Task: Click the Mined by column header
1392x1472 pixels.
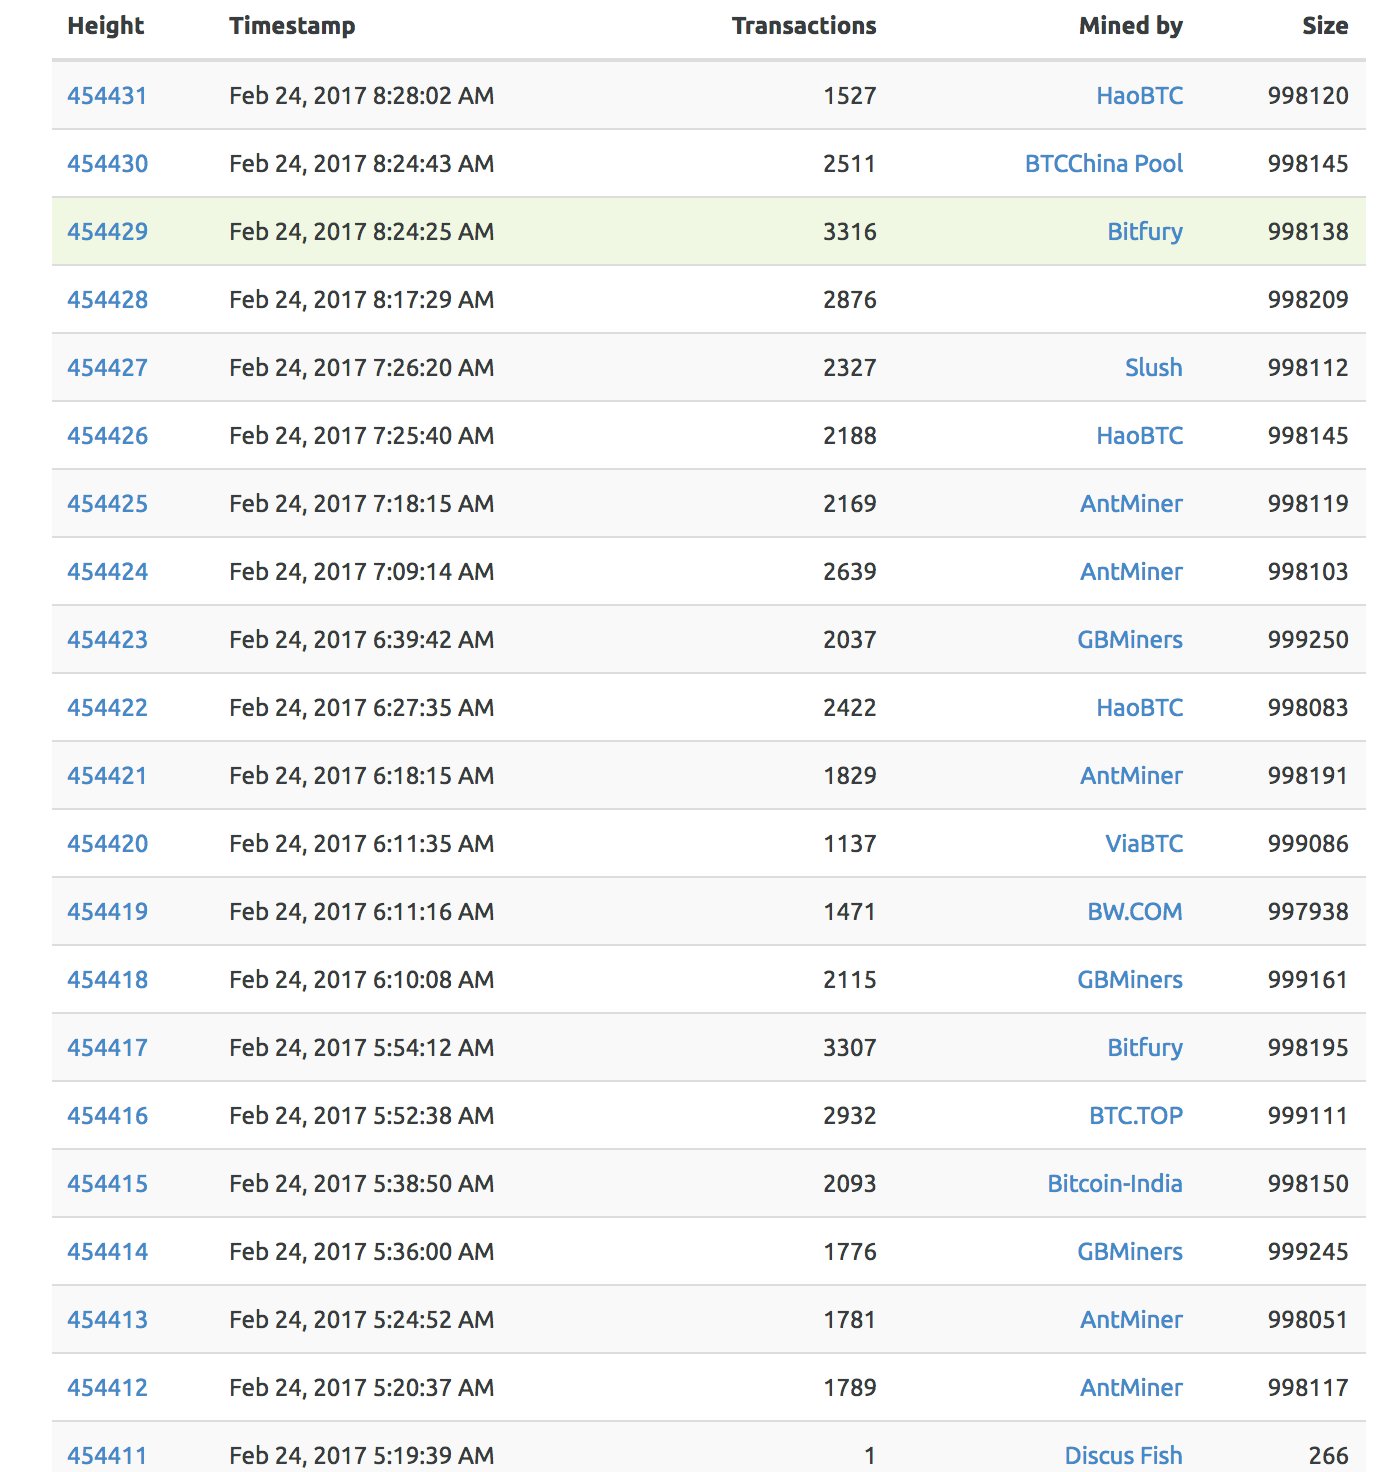Action: tap(1131, 27)
